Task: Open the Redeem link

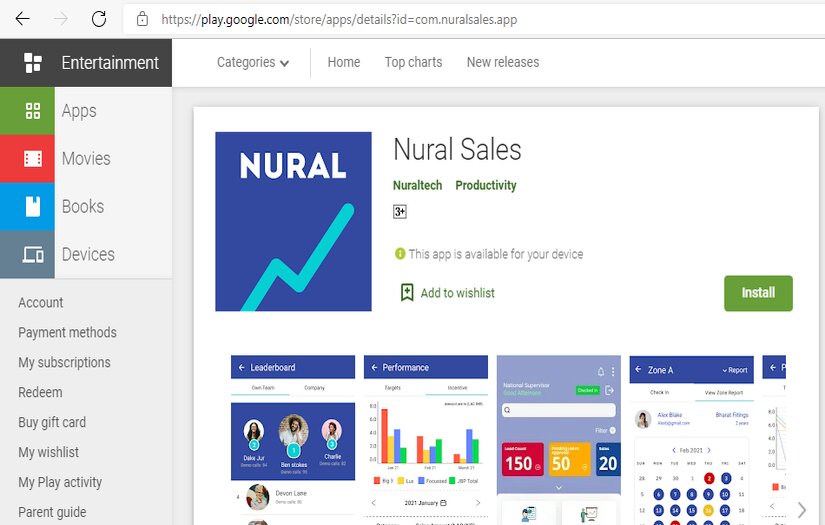Action: tap(40, 392)
